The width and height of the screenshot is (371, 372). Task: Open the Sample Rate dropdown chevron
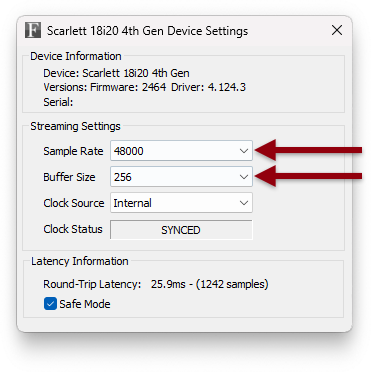click(244, 151)
